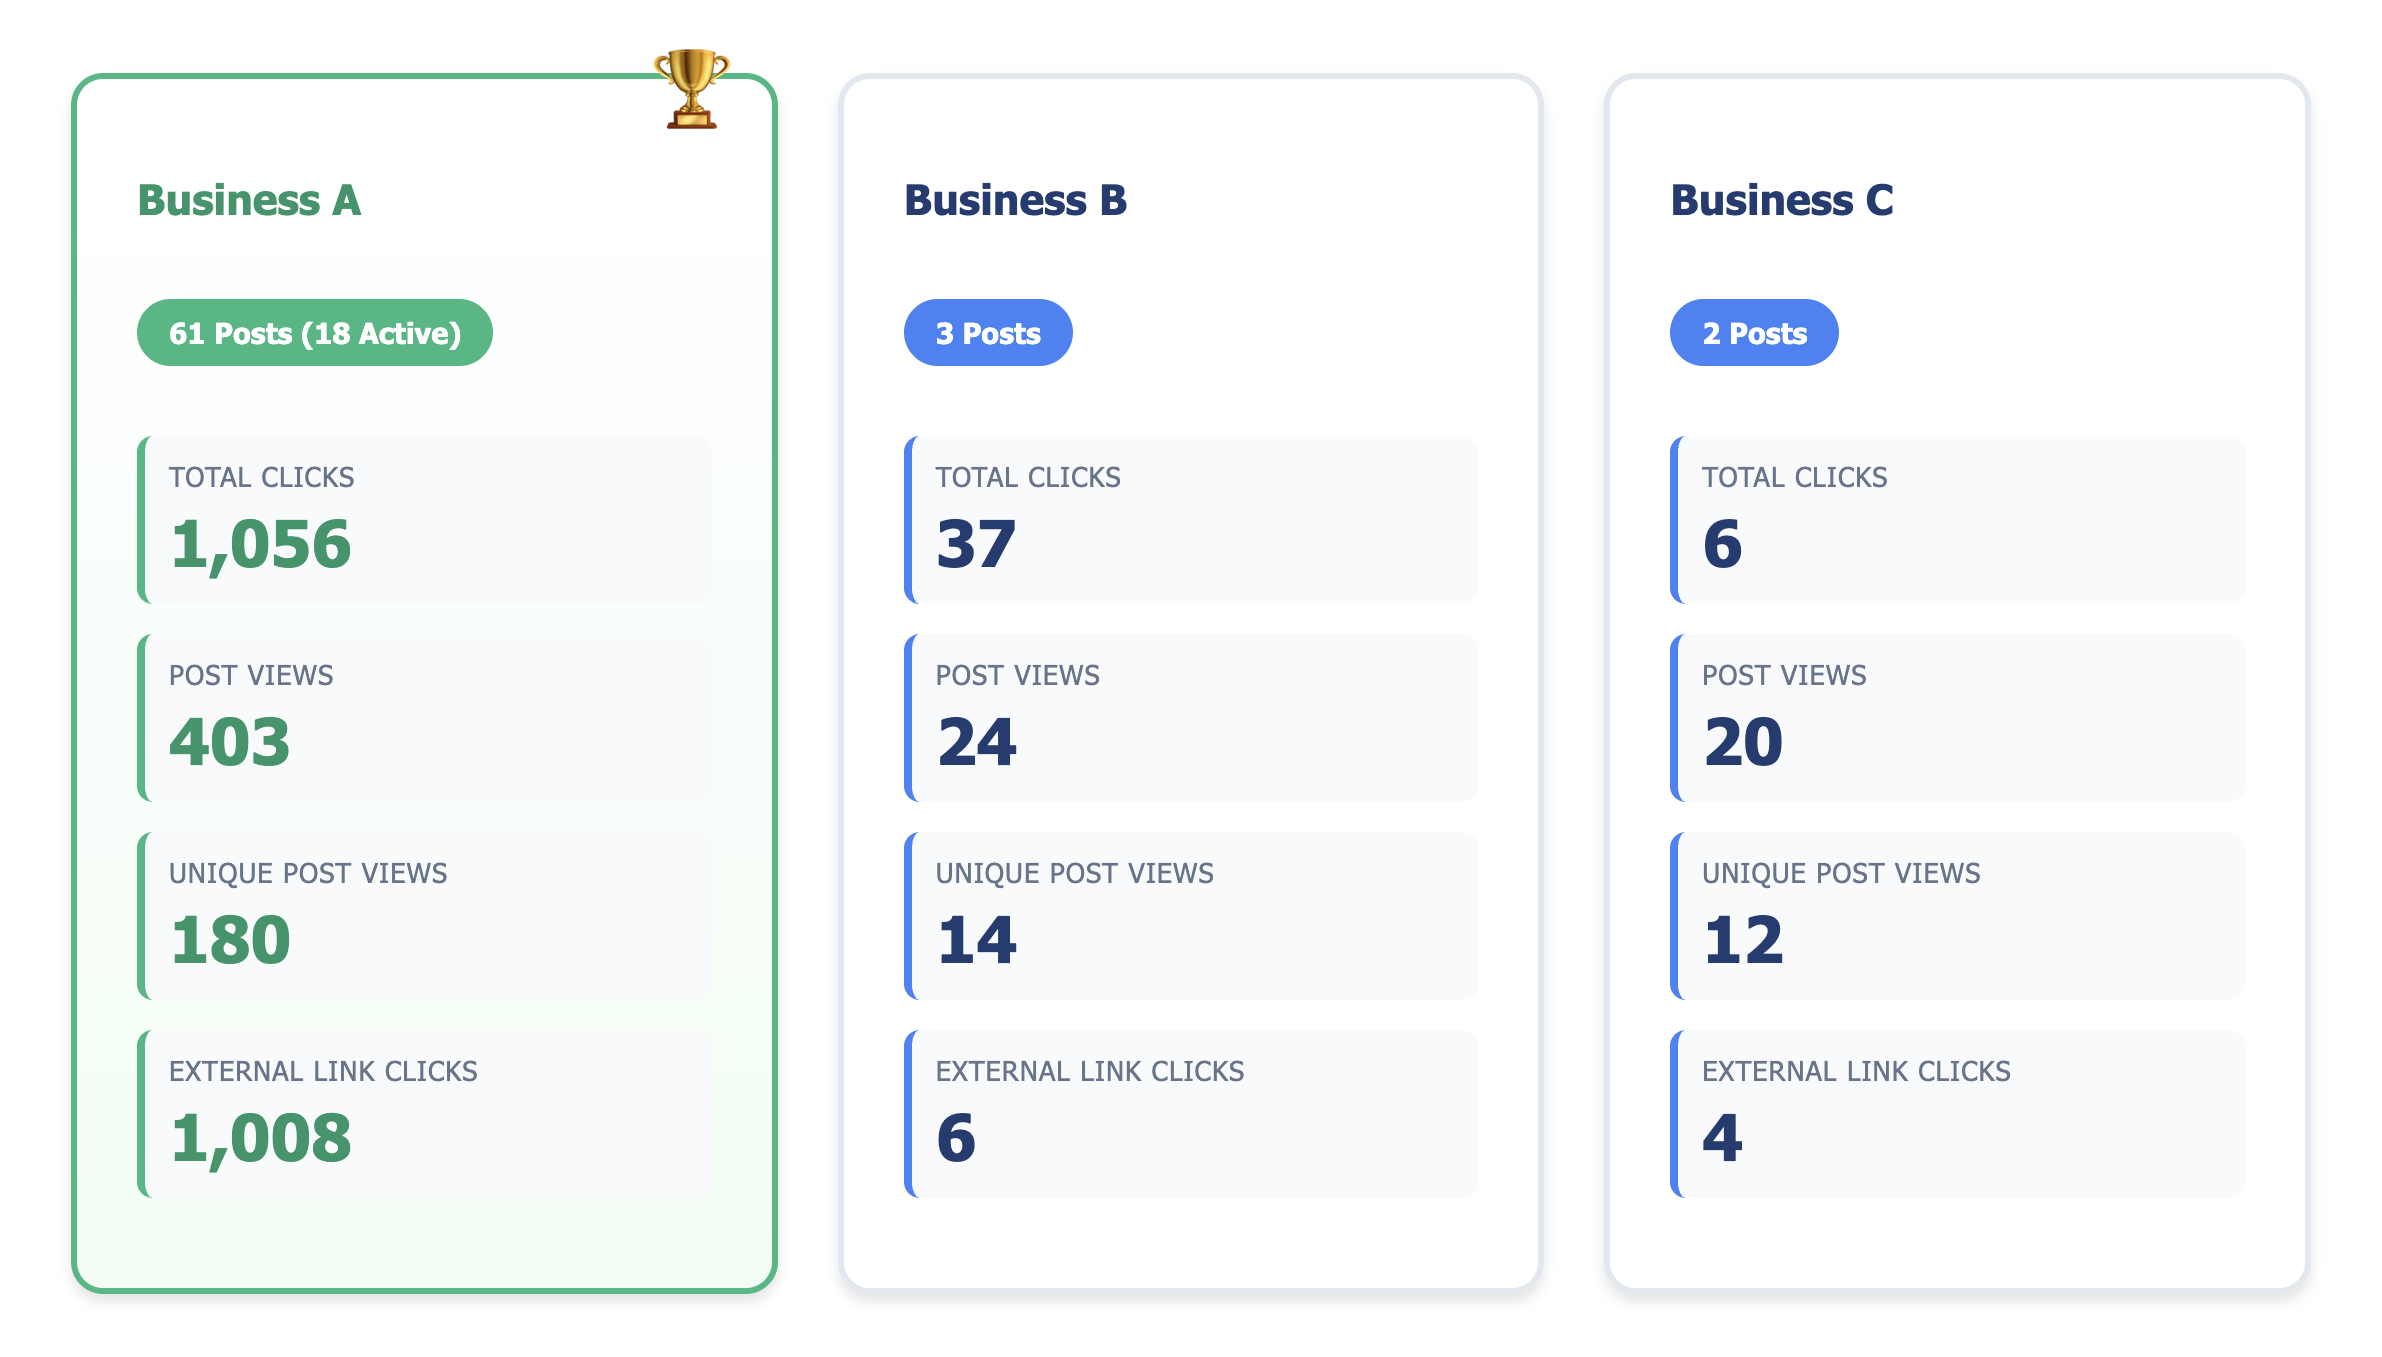Select Business B Total Clicks 37 tile
Image resolution: width=2382 pixels, height=1357 pixels.
(1191, 519)
